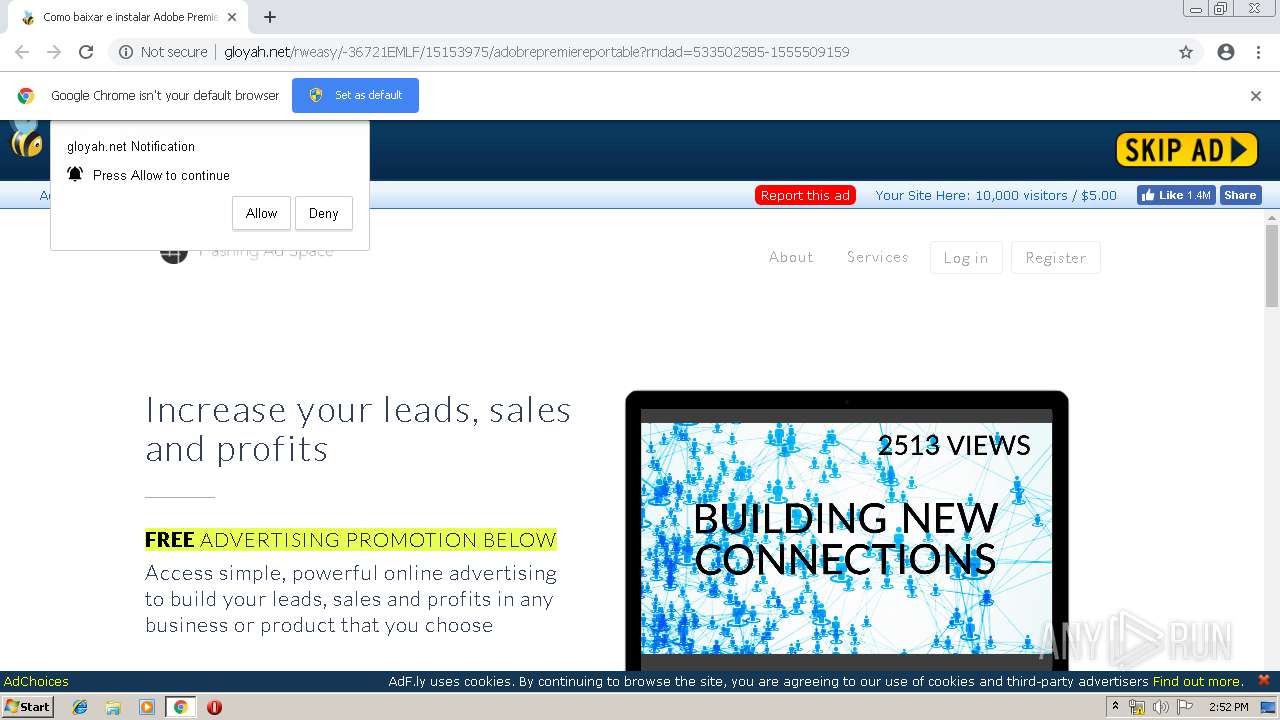Select the Como baixar e instalar tab

[129, 17]
